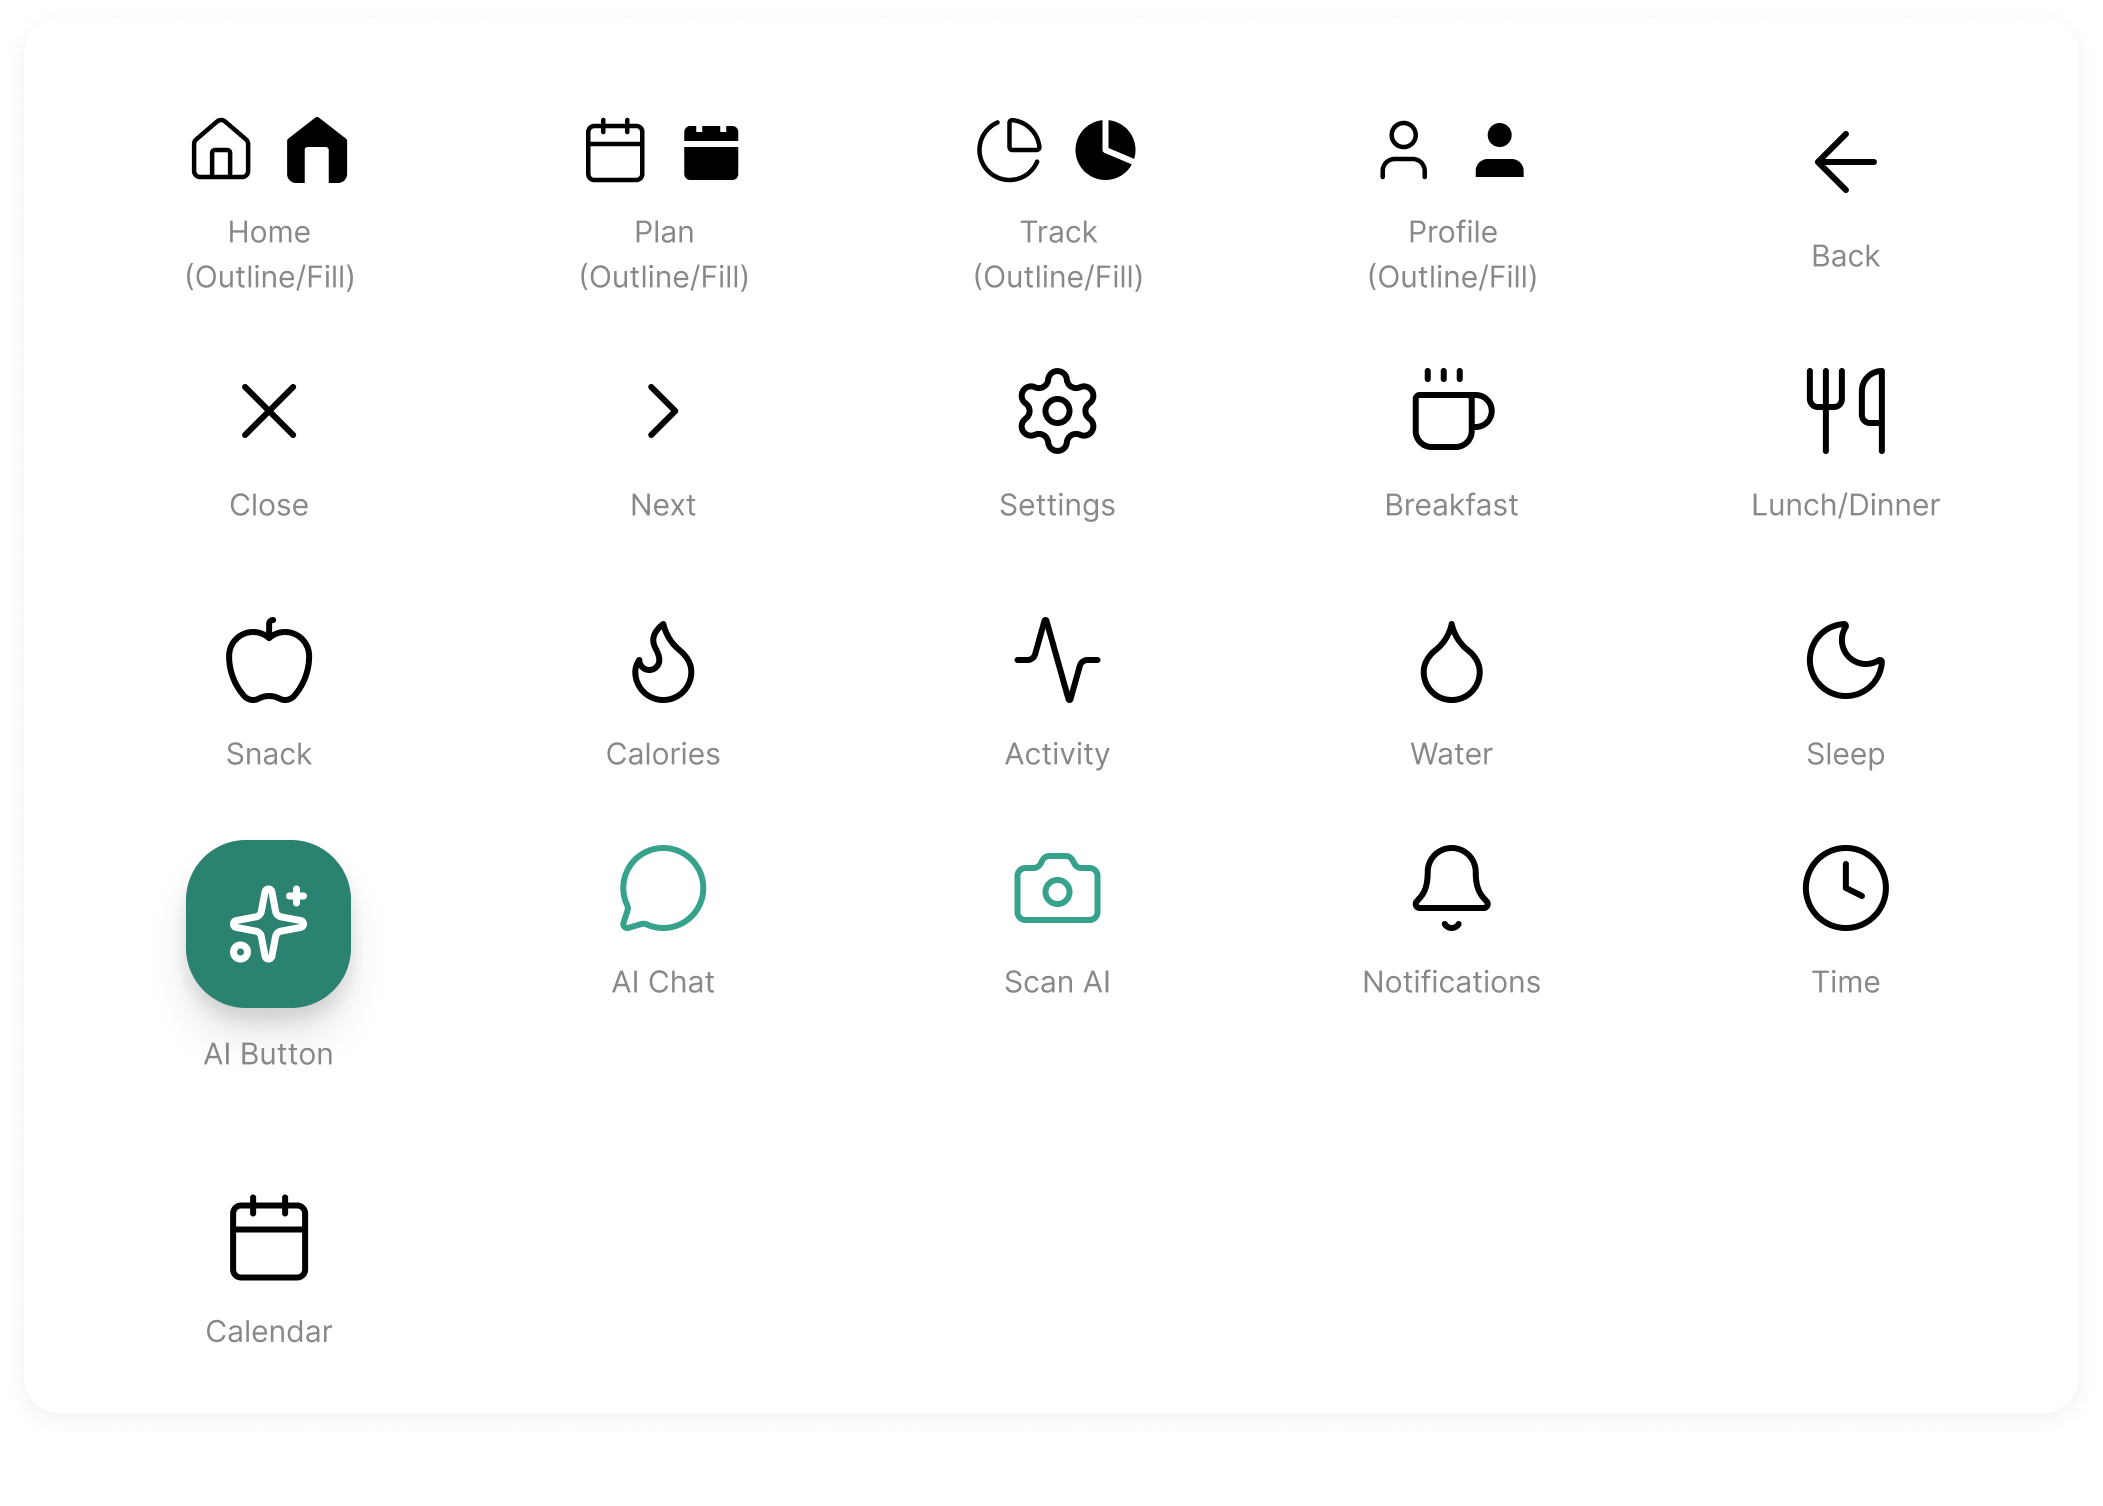Click the Notifications bell icon
This screenshot has height=1506, width=2103.
(1451, 887)
